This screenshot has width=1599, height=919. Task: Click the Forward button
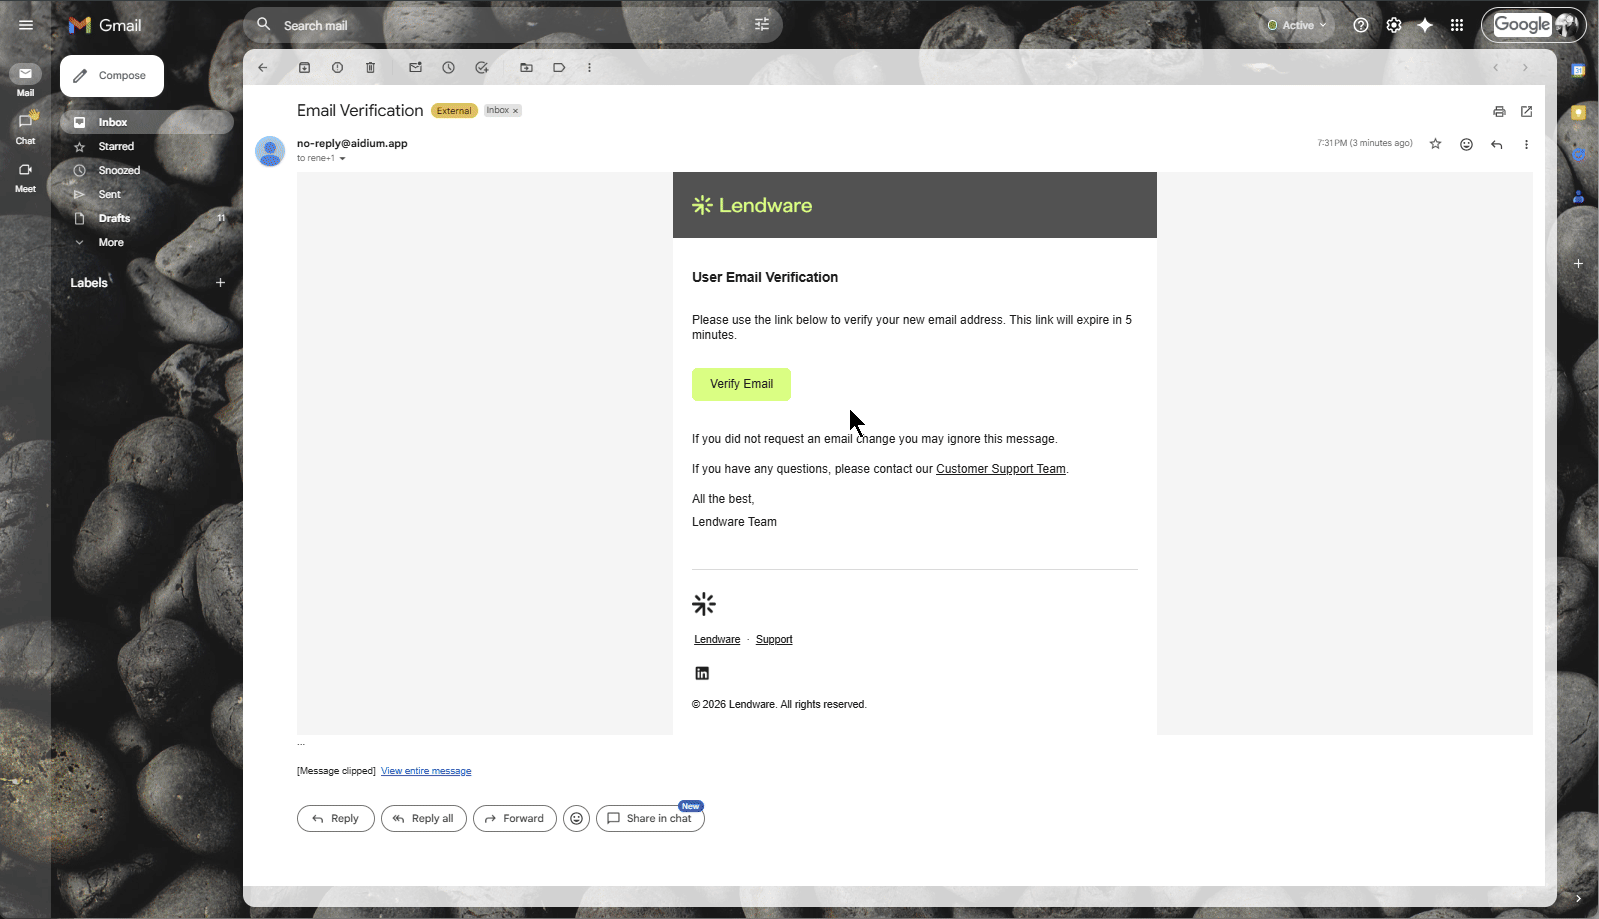tap(514, 818)
